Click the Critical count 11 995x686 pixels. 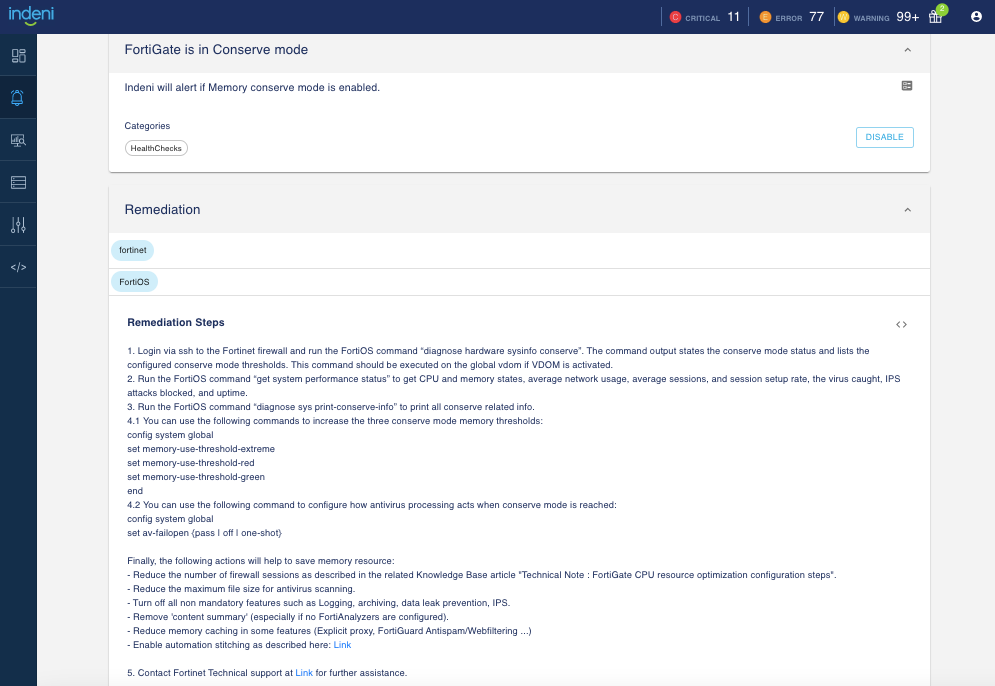734,17
